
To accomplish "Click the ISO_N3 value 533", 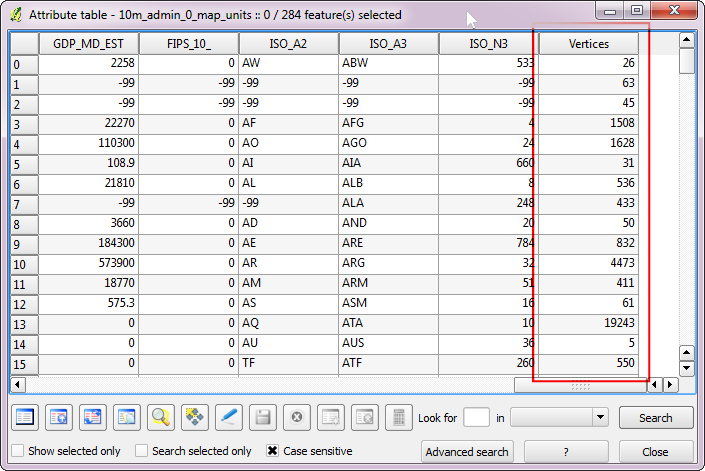I will point(489,63).
